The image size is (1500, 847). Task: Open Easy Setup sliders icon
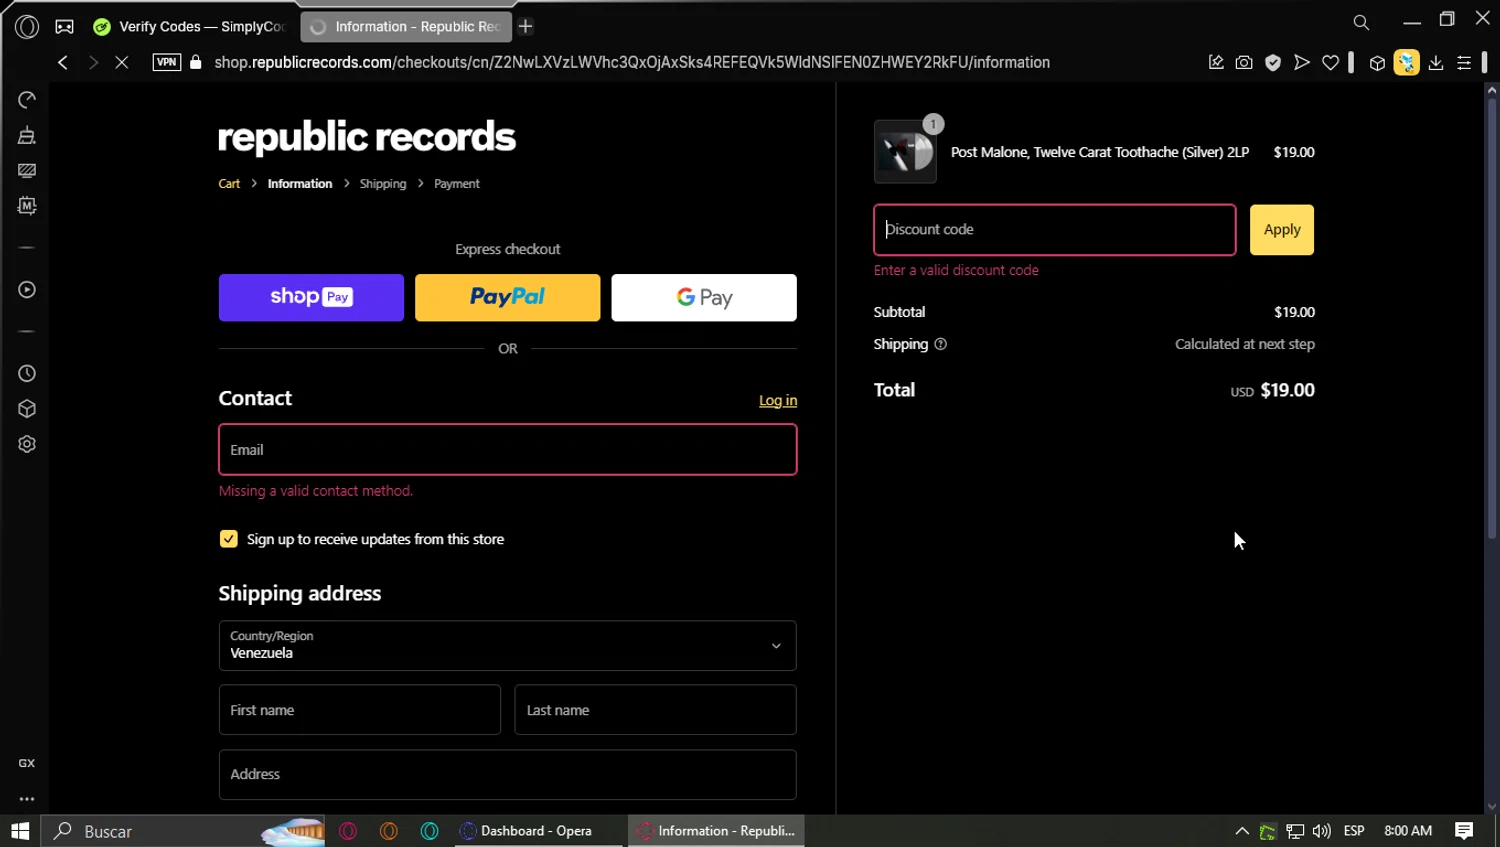tap(1464, 62)
